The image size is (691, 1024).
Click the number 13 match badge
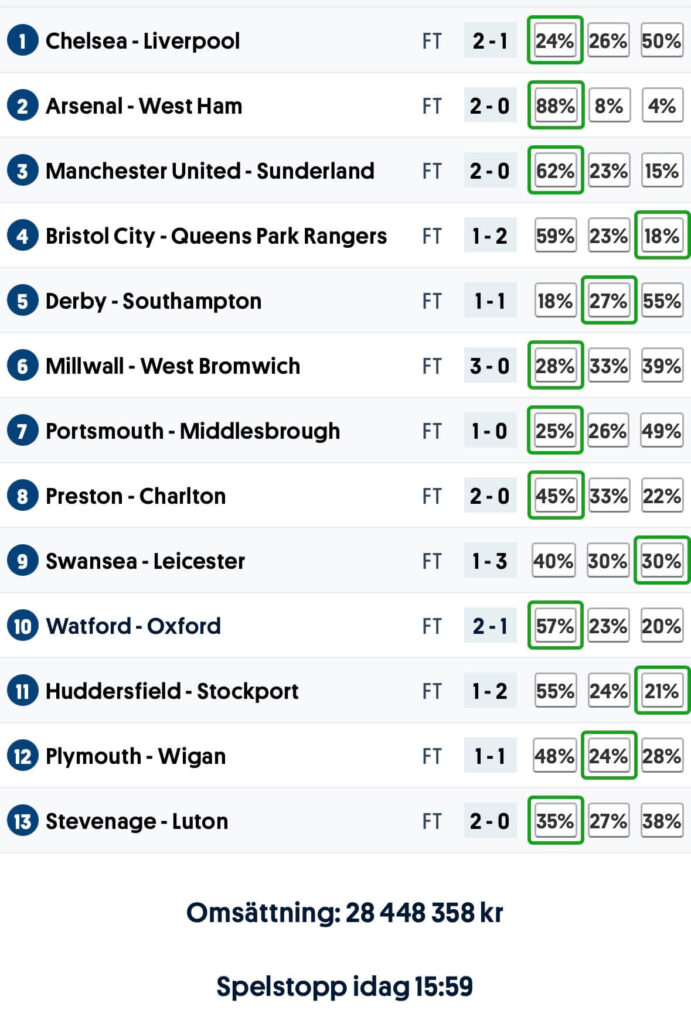pos(22,821)
